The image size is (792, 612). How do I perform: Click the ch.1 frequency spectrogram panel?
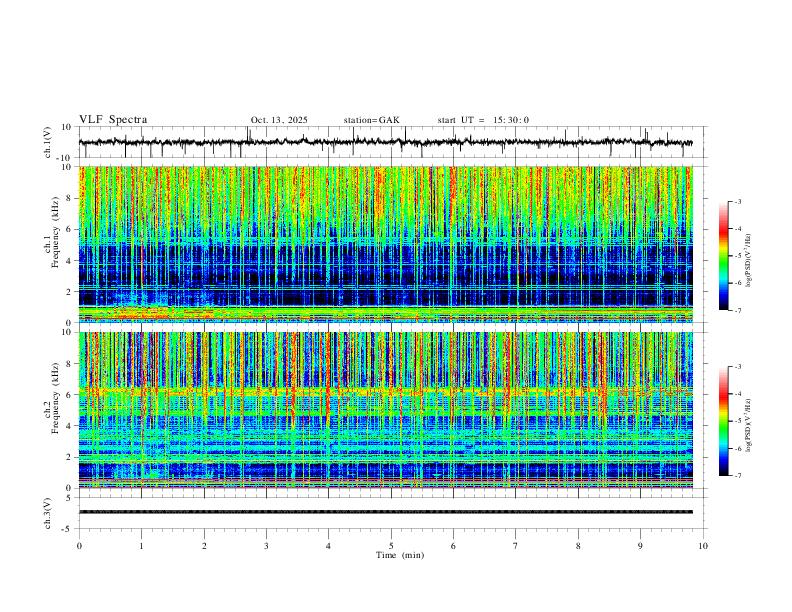point(385,244)
